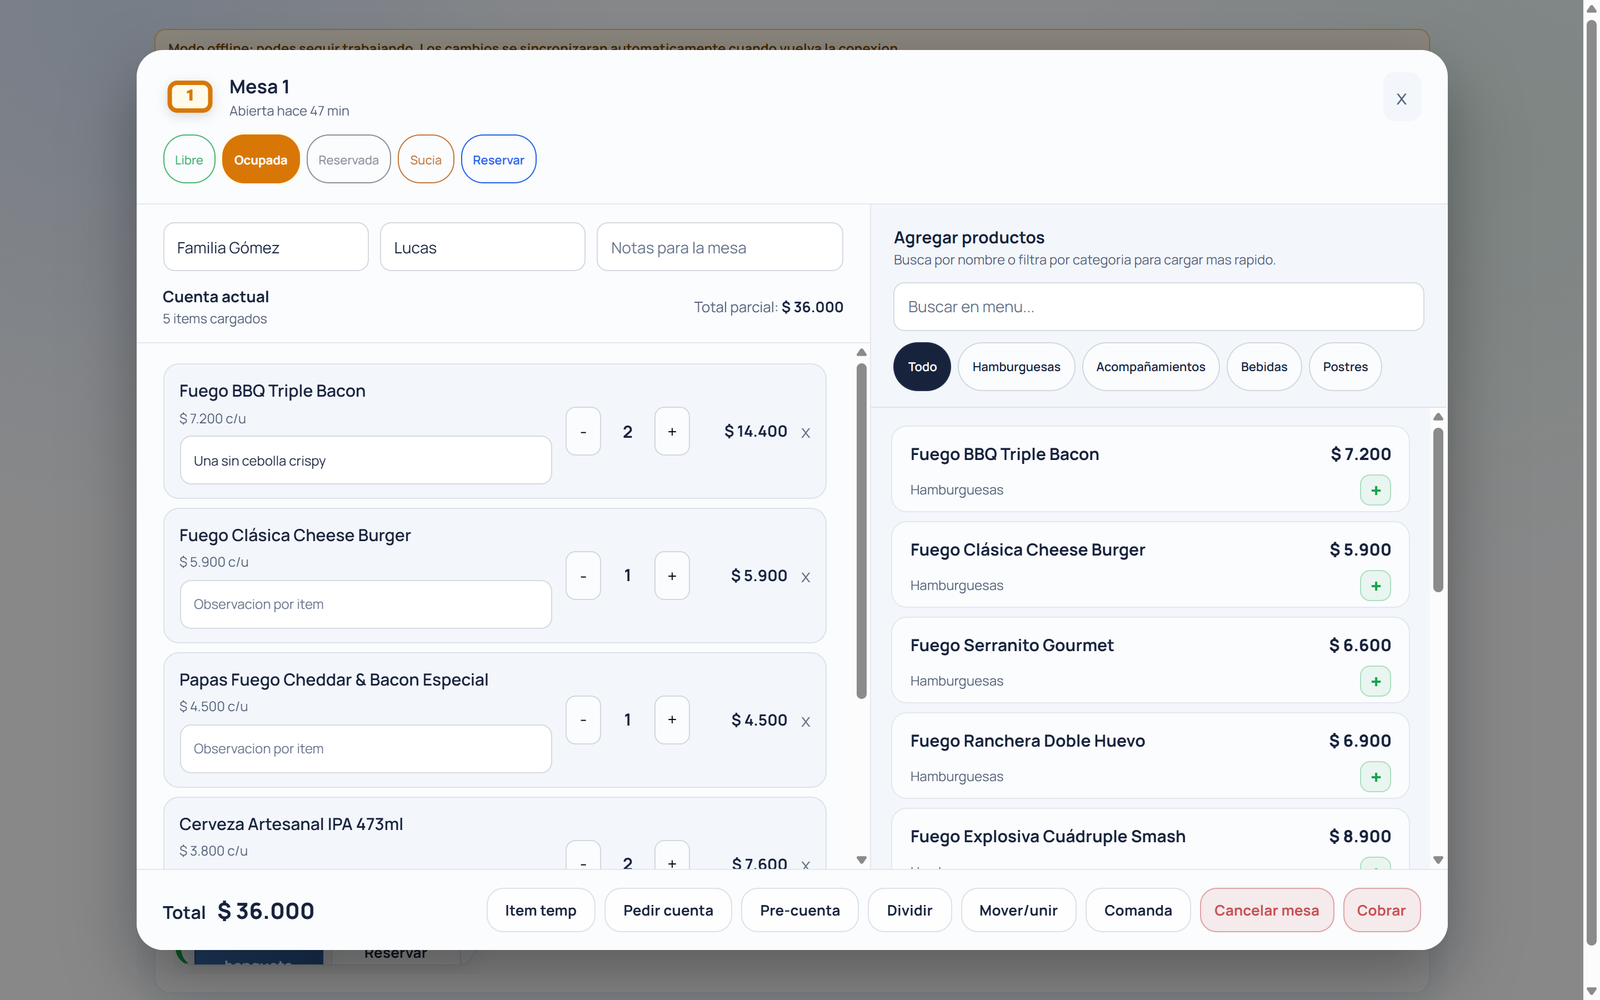Decrease Fuego Clásica Cheese Burger quantity
The height and width of the screenshot is (1000, 1600).
point(583,576)
